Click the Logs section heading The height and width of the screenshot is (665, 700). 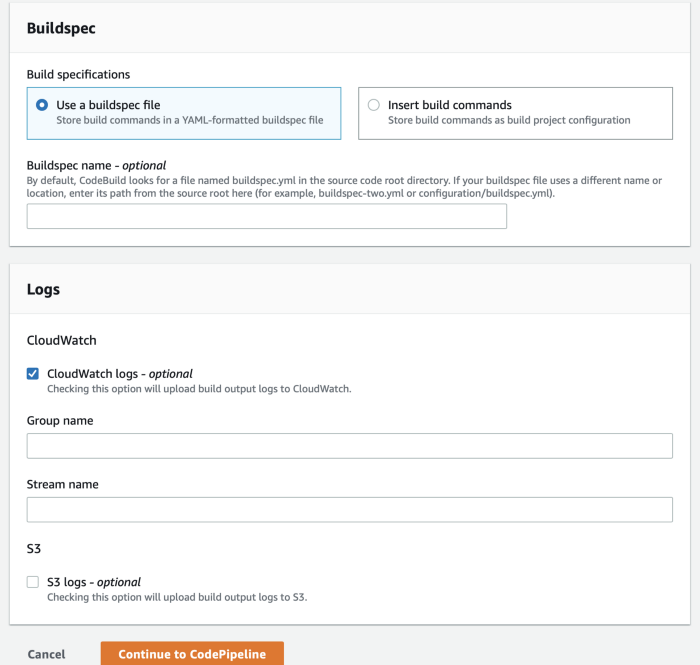(x=43, y=289)
